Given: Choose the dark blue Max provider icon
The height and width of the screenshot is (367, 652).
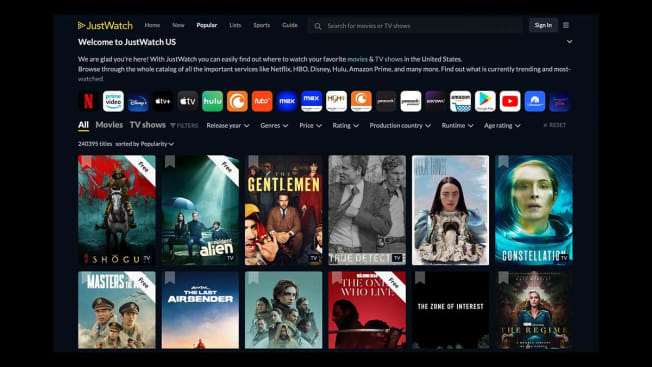Looking at the screenshot, I should (287, 101).
